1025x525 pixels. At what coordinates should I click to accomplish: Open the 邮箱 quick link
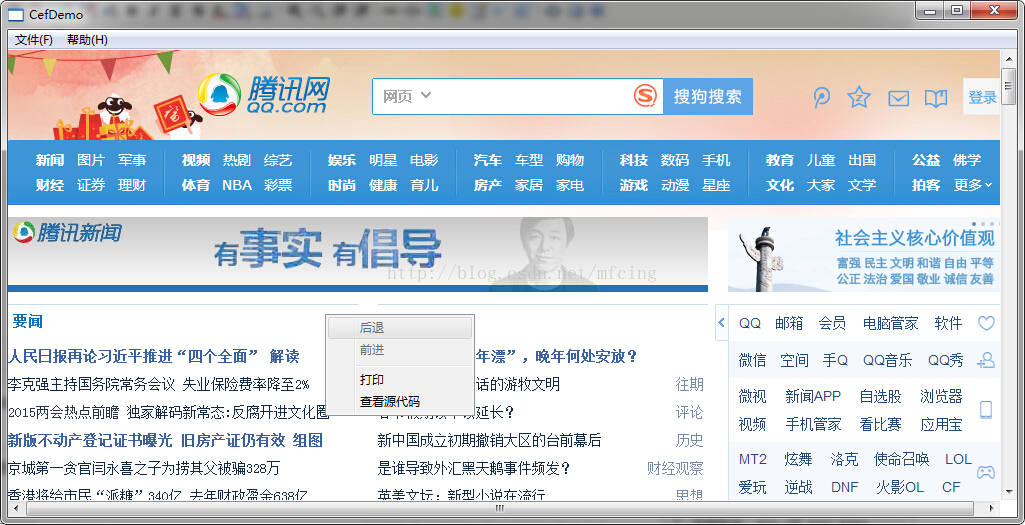(x=789, y=323)
